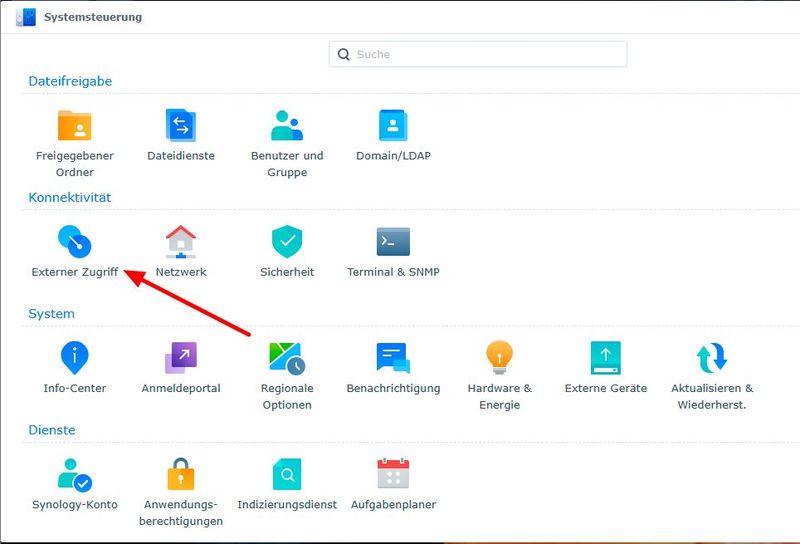Image resolution: width=800 pixels, height=544 pixels.
Task: Open Benutzer und Gruppe icon
Action: 287,125
